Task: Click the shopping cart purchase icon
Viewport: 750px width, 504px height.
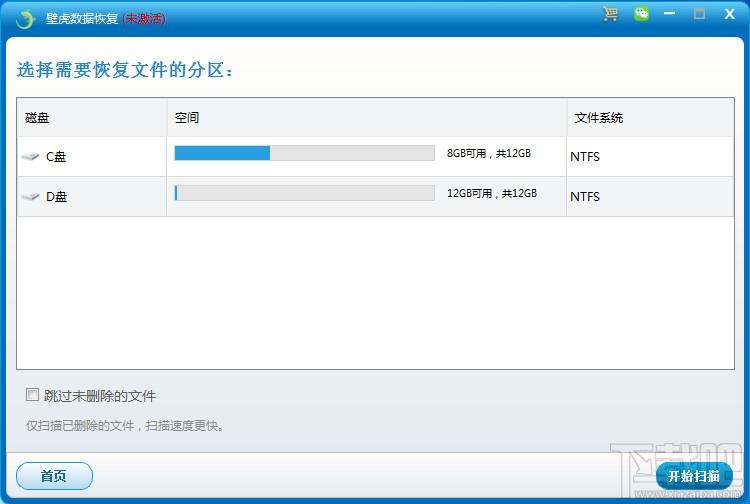Action: pyautogui.click(x=610, y=14)
